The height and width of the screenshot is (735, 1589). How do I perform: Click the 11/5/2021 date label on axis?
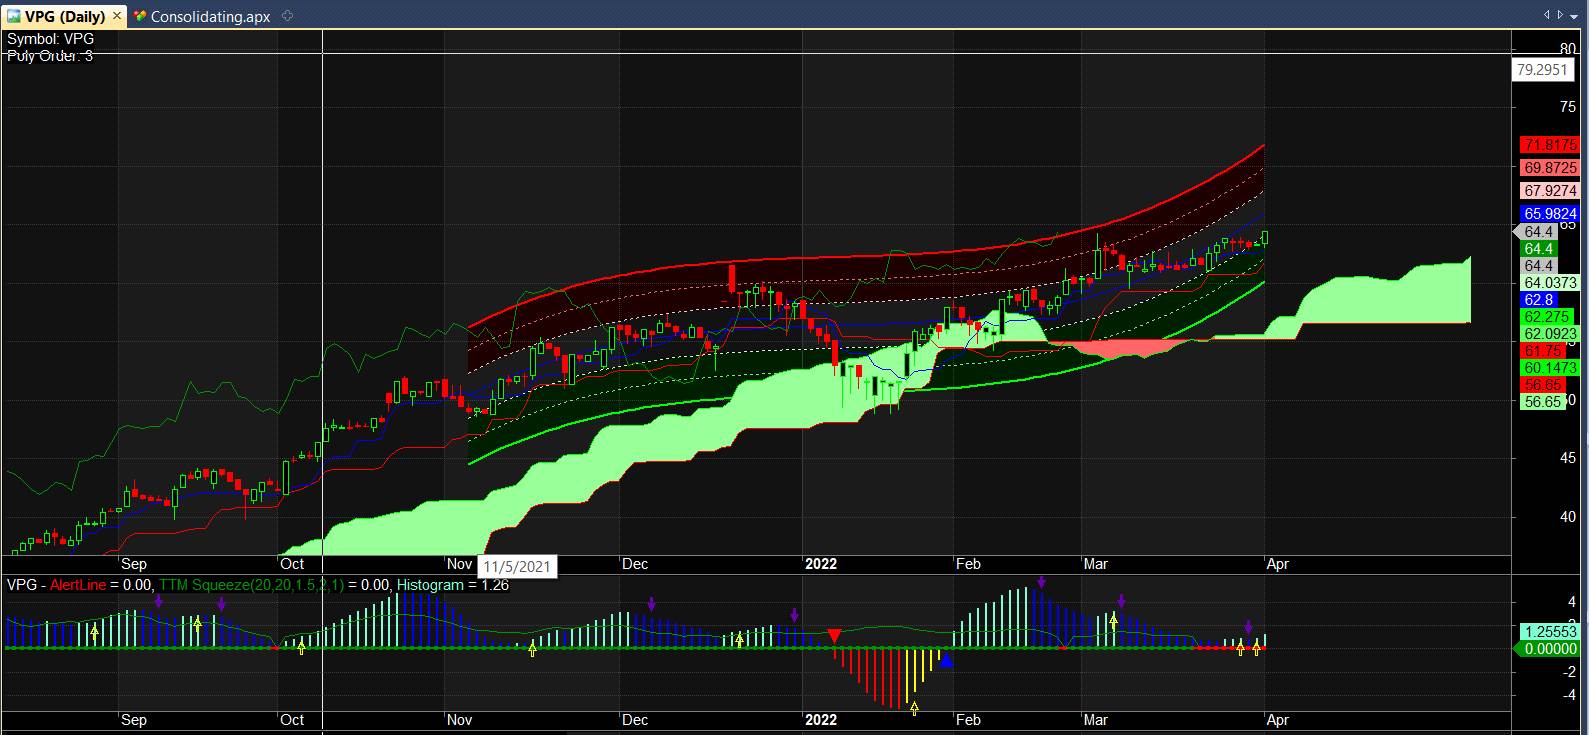(517, 566)
